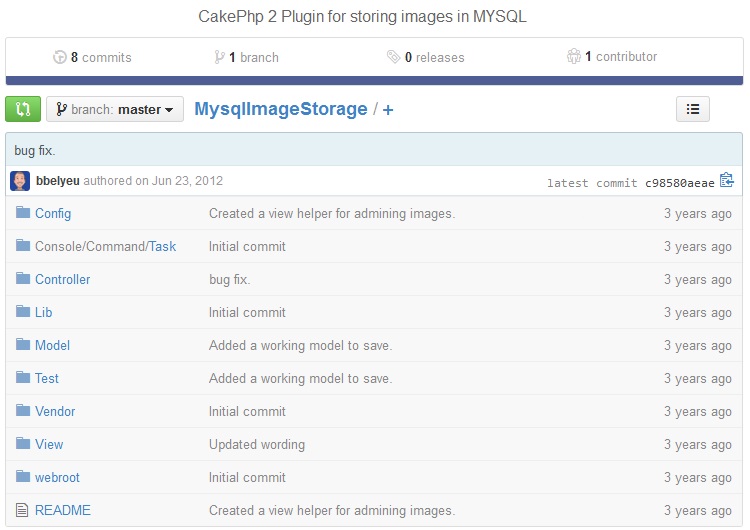
Task: Click the Controller folder icon
Action: 22,278
